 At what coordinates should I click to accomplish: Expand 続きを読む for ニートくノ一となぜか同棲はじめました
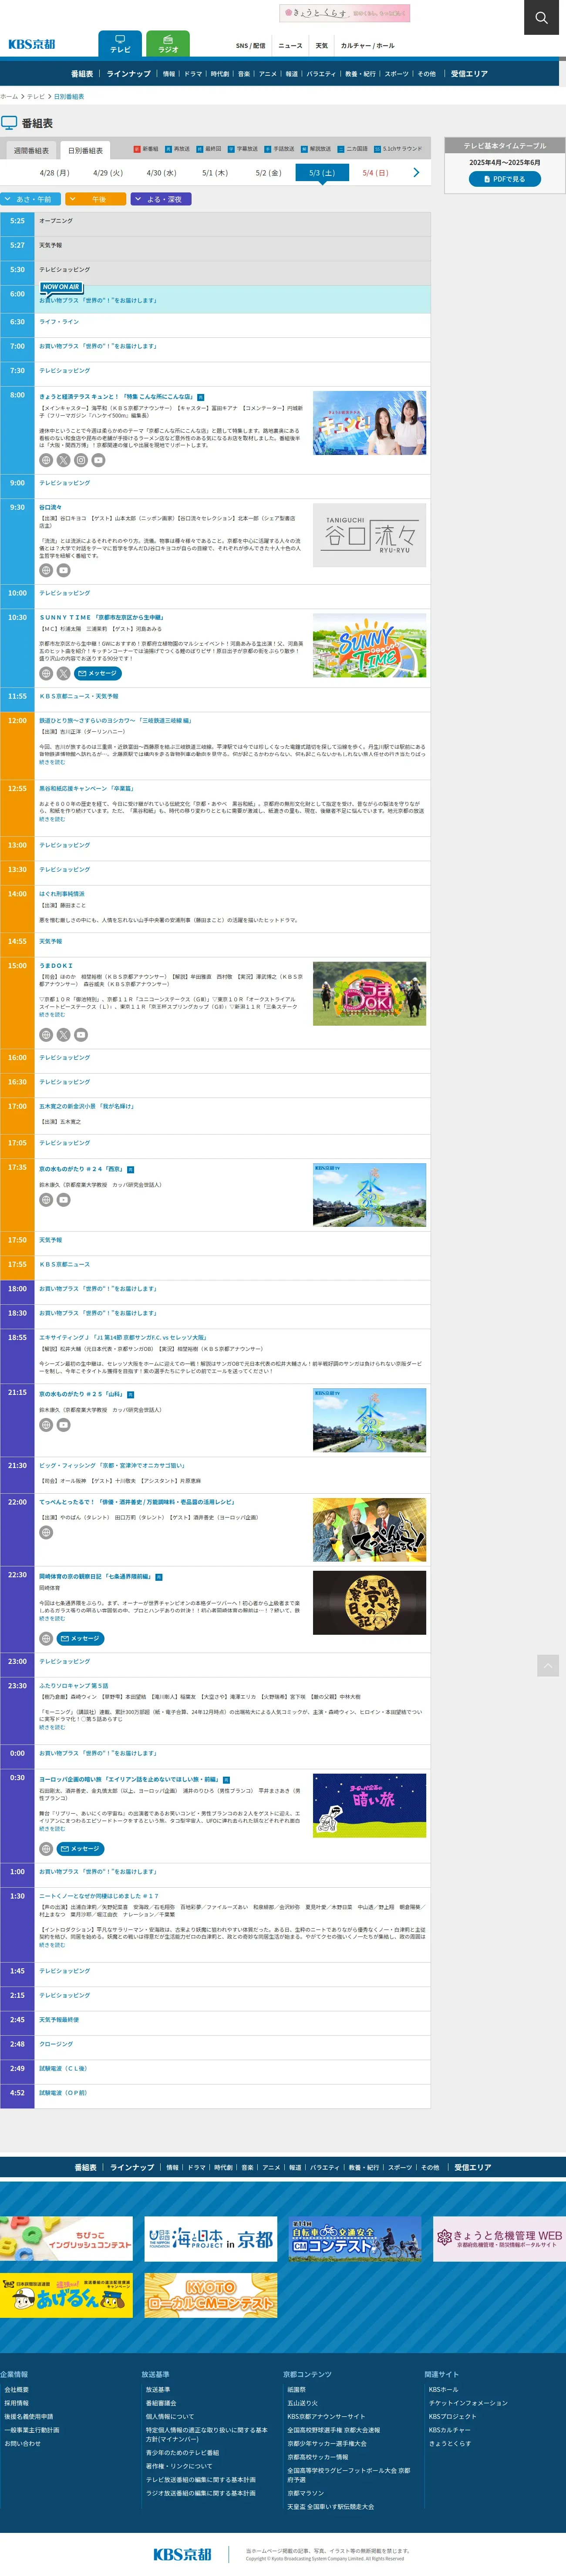point(52,1945)
